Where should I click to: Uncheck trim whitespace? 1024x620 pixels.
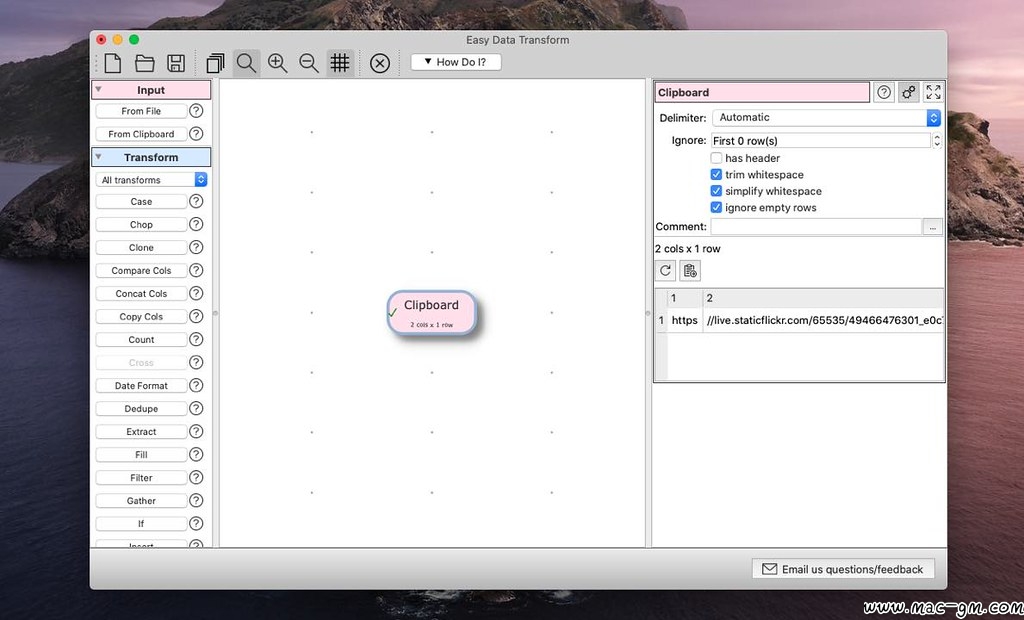pyautogui.click(x=716, y=174)
